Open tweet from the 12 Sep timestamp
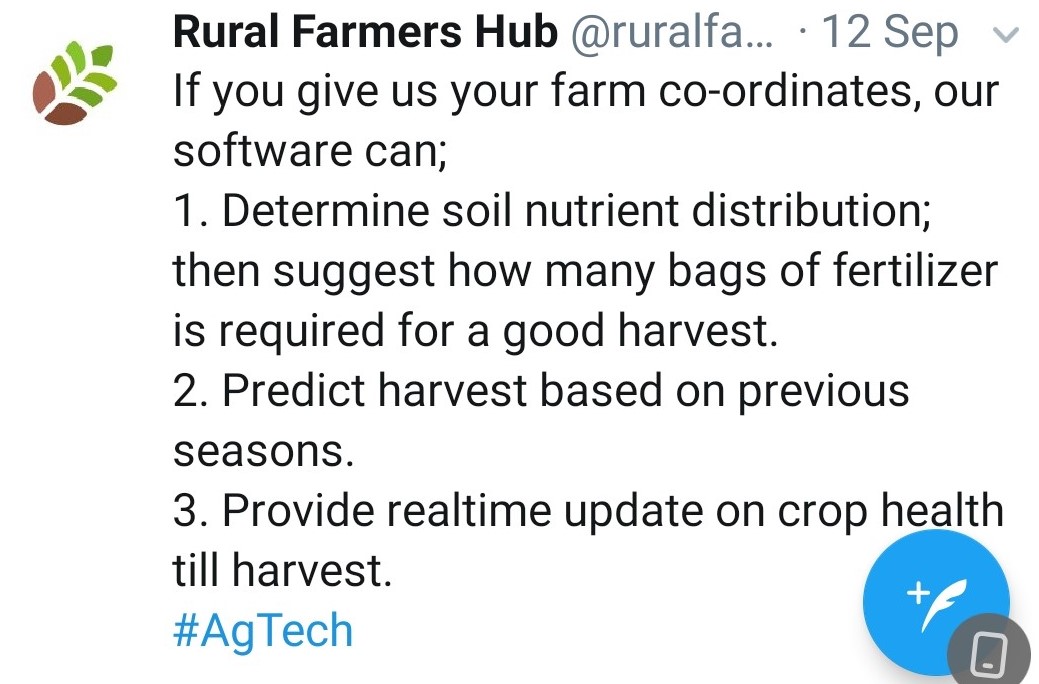 887,31
